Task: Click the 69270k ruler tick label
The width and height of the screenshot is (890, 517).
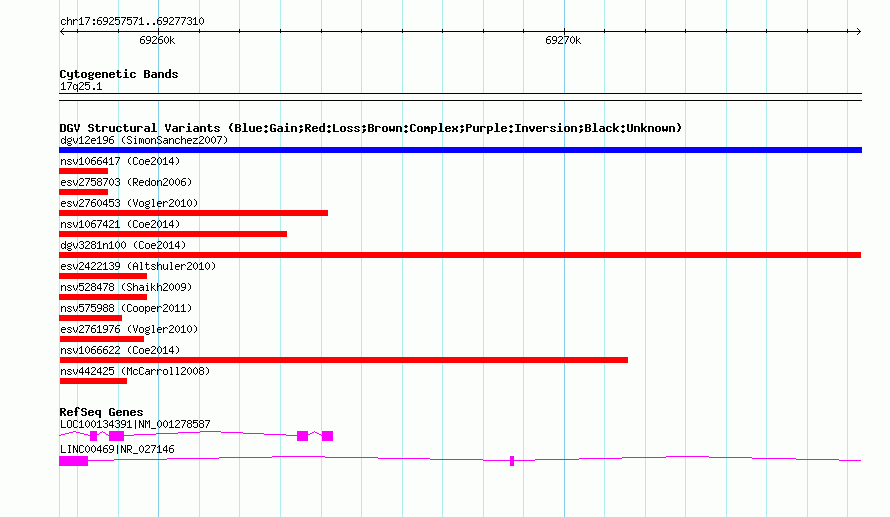Action: click(563, 40)
